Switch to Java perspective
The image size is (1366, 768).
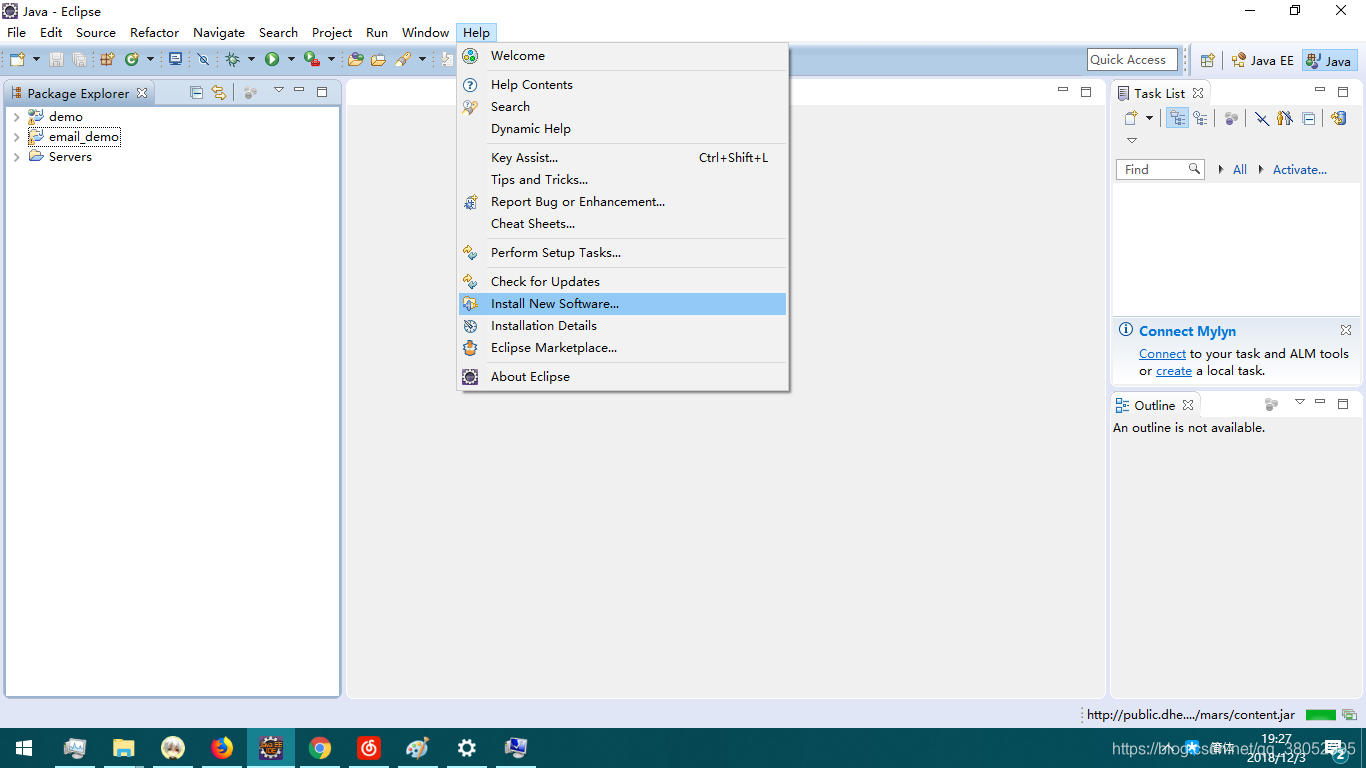pyautogui.click(x=1329, y=60)
